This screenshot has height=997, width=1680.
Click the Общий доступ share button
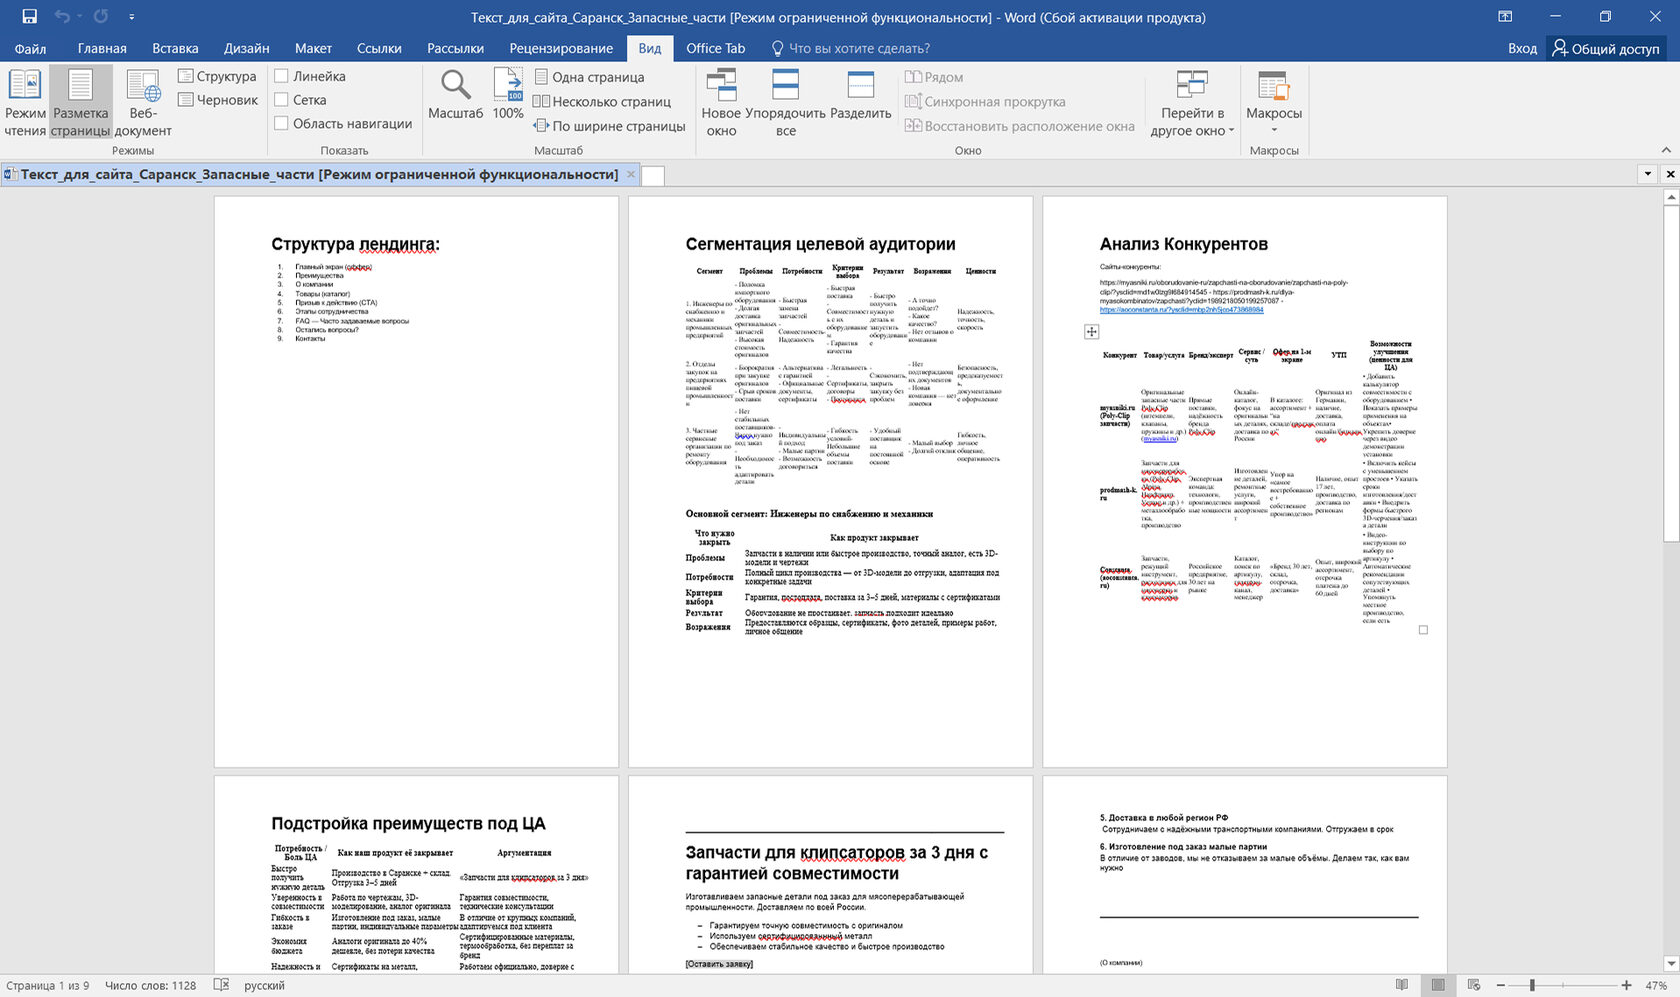[x=1605, y=48]
